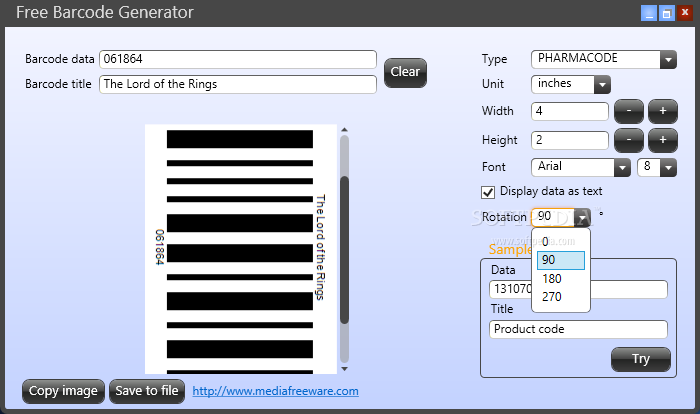Click the barcode preview scrollbar thumb

click(x=344, y=249)
